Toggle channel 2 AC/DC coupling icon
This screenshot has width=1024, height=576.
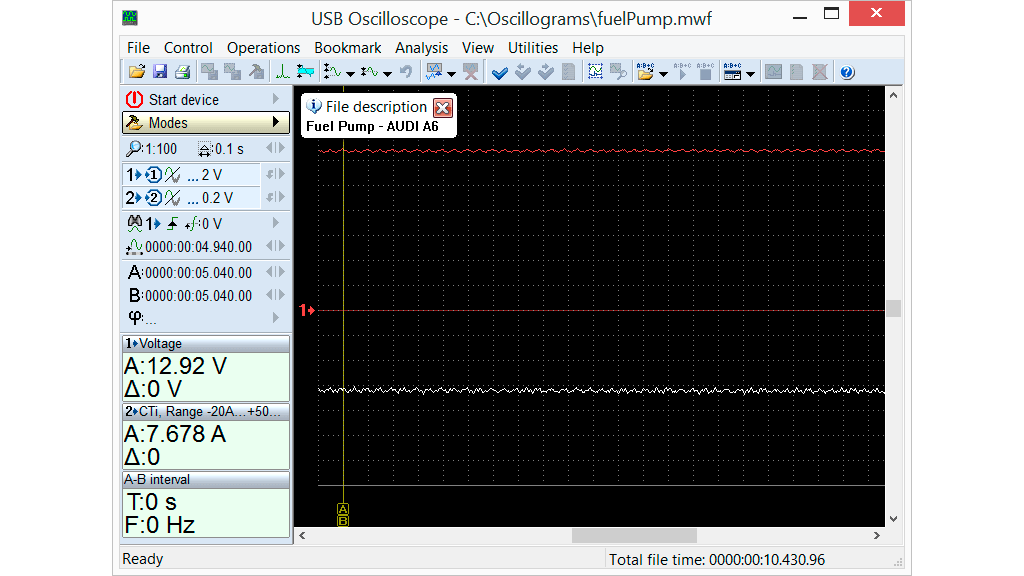coord(172,198)
